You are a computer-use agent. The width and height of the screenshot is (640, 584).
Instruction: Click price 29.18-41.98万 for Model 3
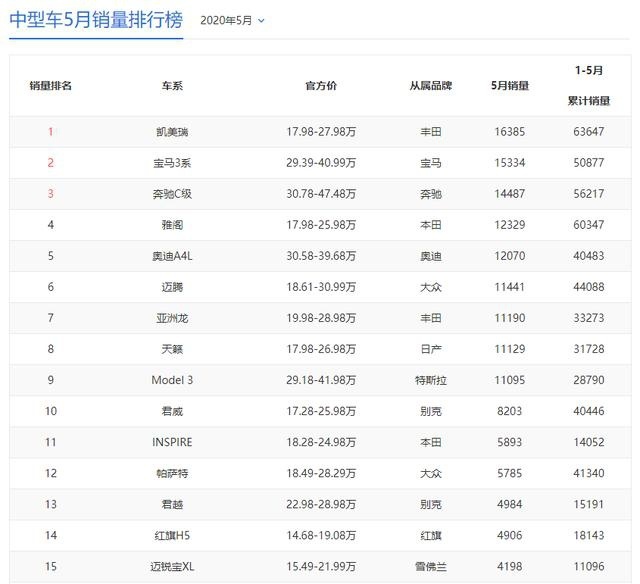click(x=321, y=380)
